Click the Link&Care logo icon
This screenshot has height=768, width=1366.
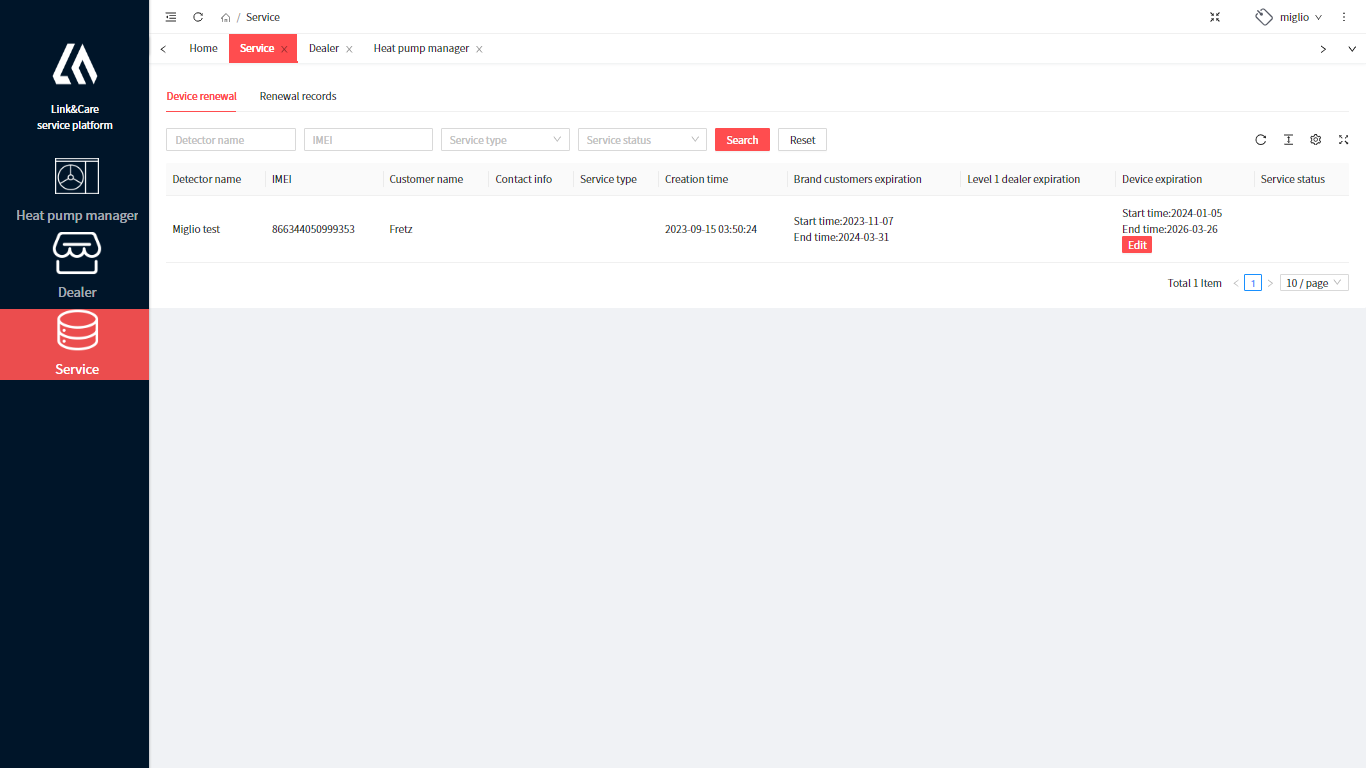click(75, 64)
